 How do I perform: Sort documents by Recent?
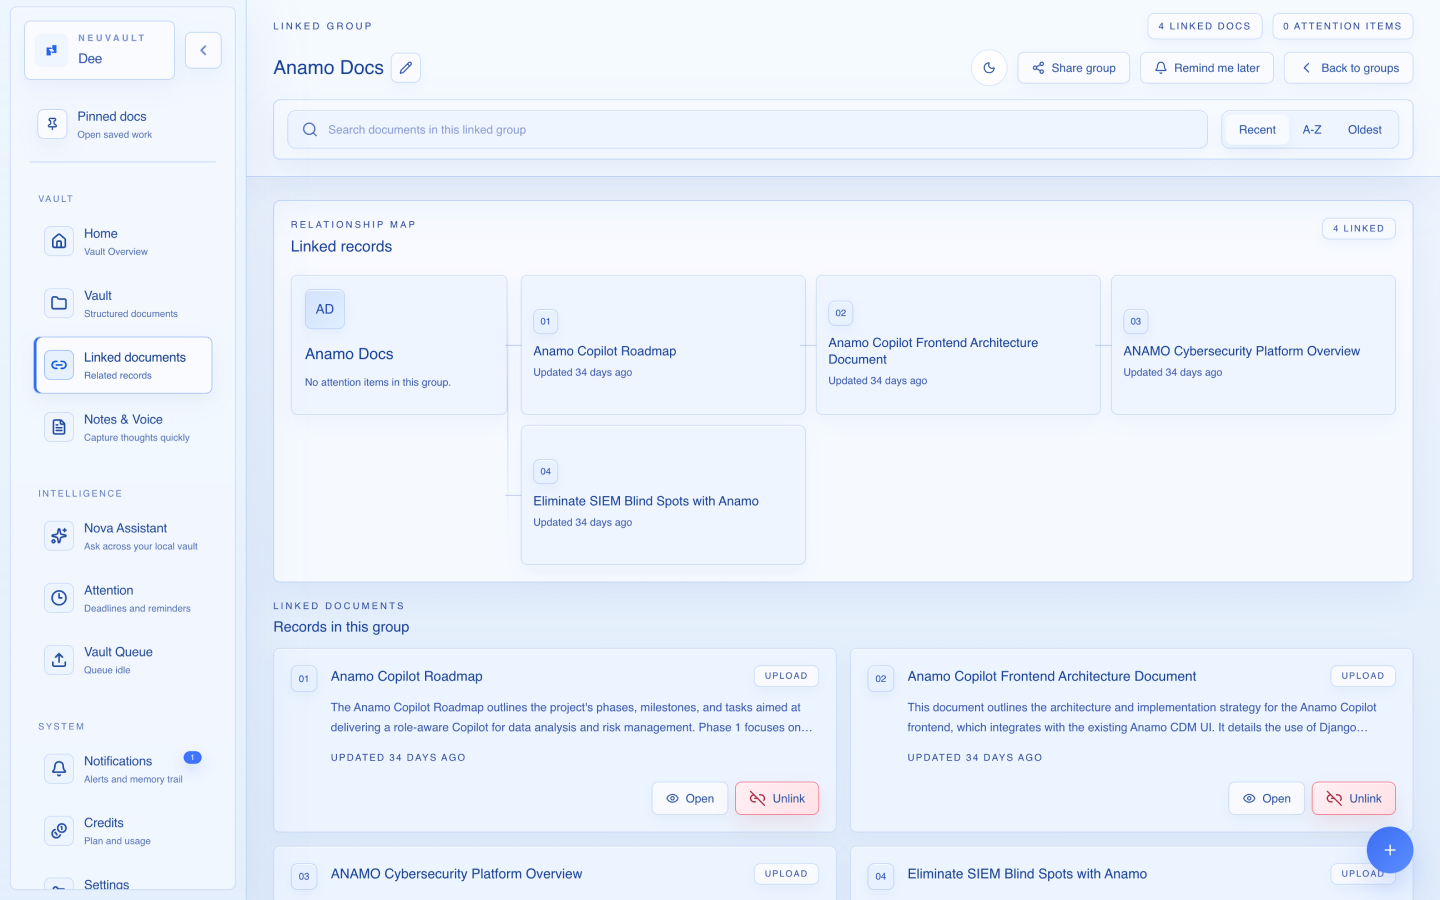click(1257, 130)
